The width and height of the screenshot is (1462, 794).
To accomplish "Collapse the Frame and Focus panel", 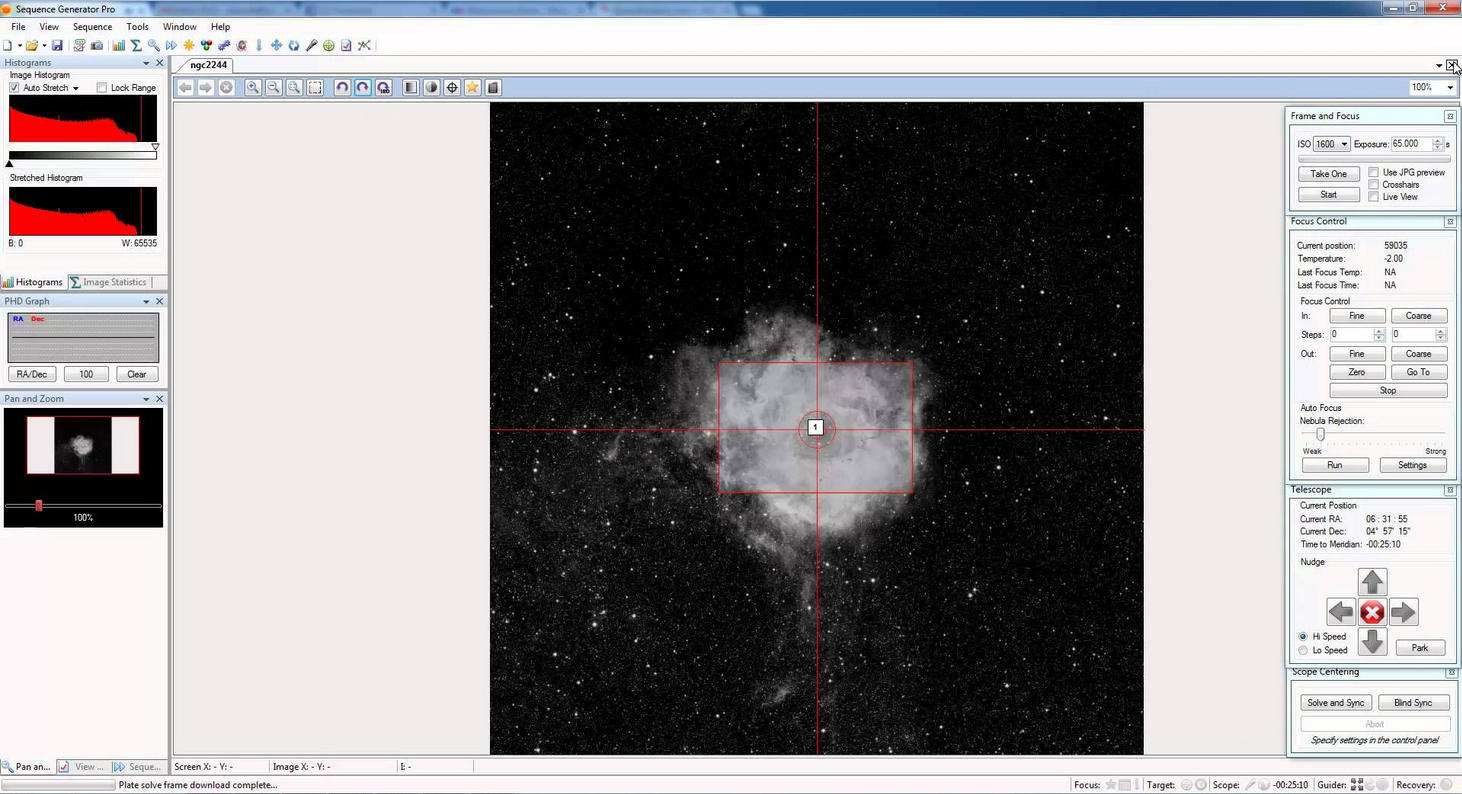I will click(1450, 117).
